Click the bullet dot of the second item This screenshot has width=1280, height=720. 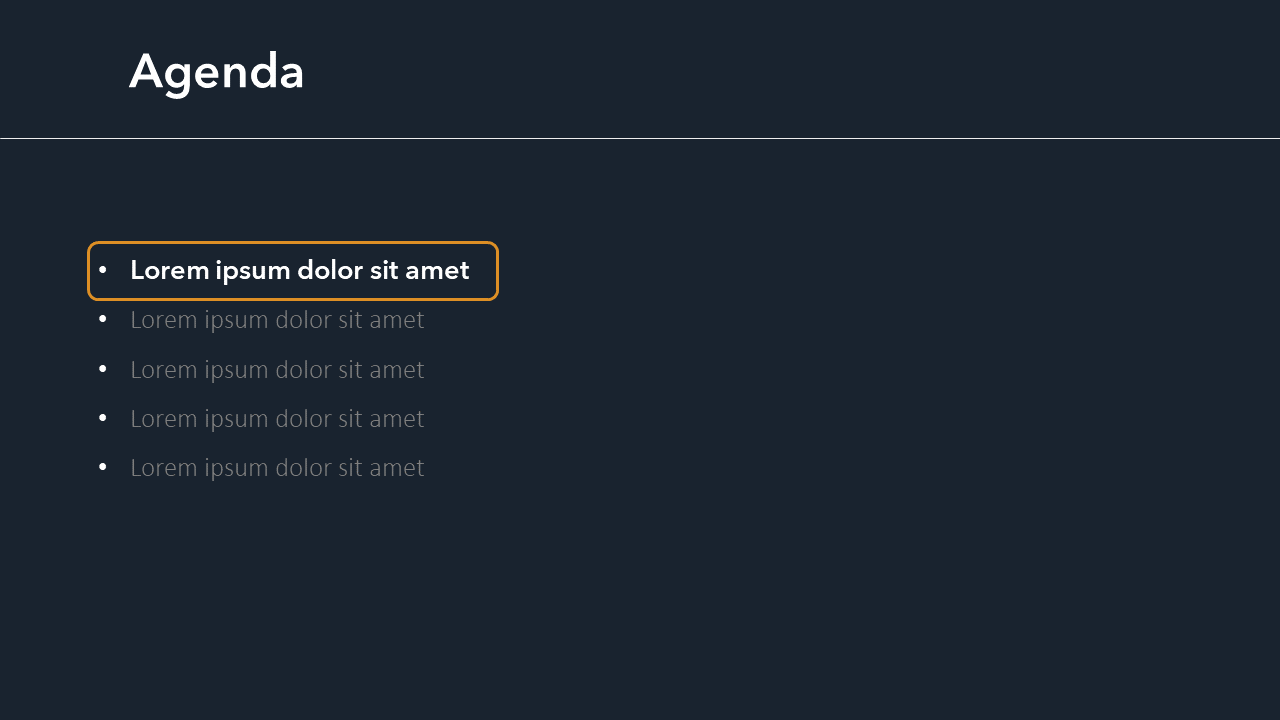pyautogui.click(x=103, y=320)
